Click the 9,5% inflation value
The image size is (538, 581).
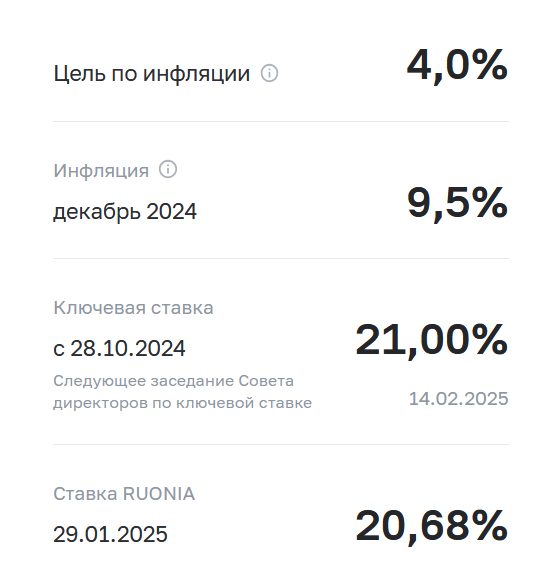tap(457, 203)
